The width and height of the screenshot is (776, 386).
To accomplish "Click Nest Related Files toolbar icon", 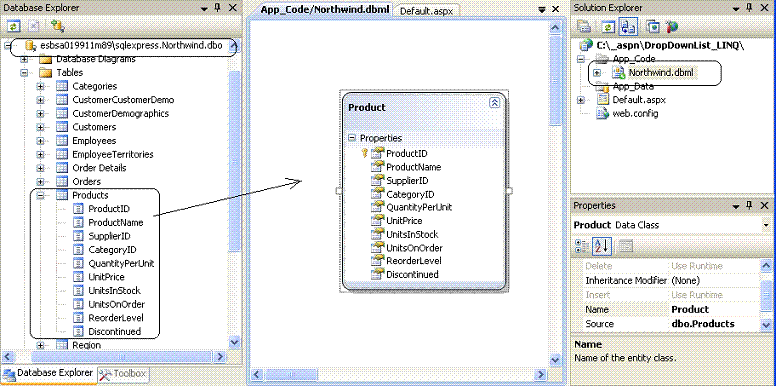I will [628, 26].
